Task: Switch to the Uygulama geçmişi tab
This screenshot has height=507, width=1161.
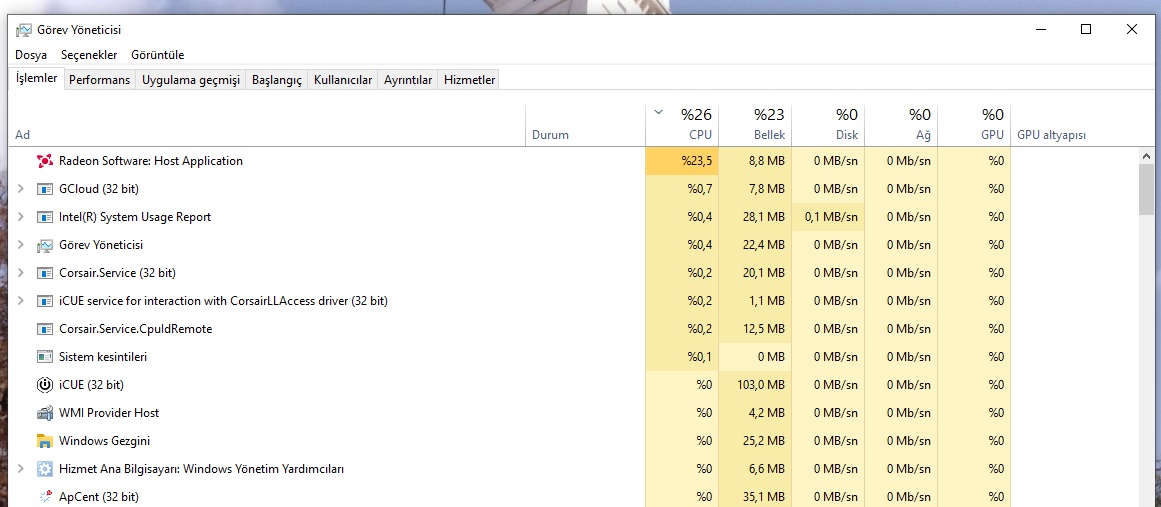Action: click(191, 80)
